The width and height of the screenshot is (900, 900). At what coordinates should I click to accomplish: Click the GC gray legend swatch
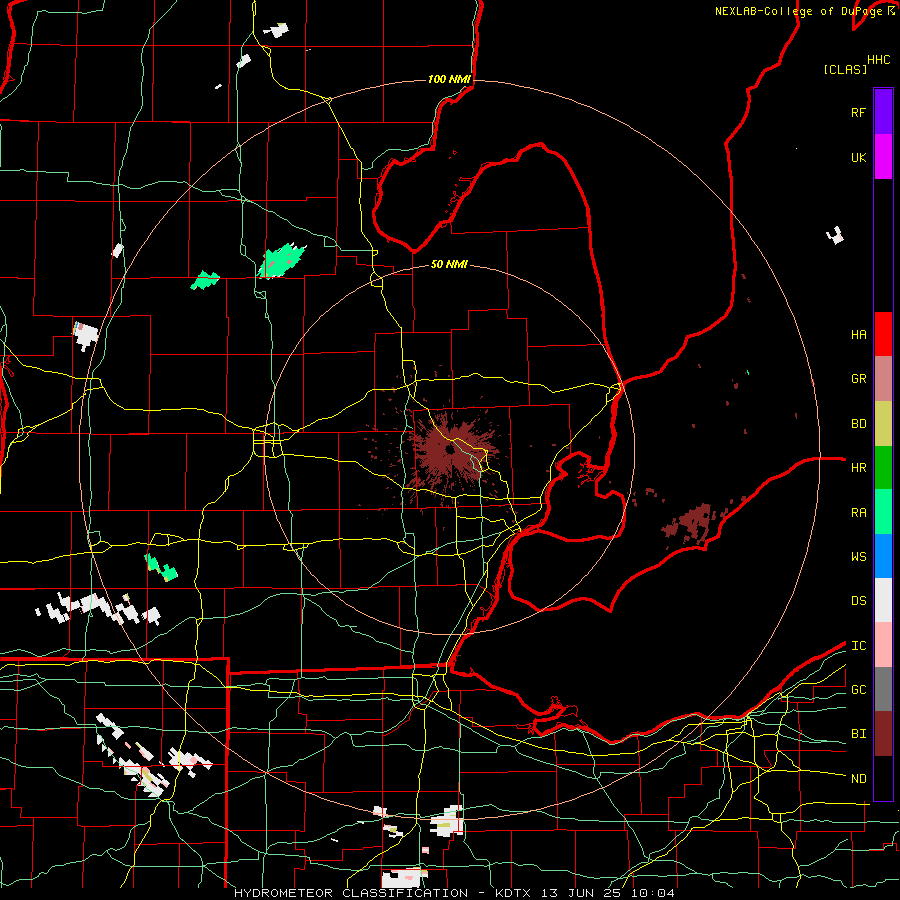click(x=883, y=689)
